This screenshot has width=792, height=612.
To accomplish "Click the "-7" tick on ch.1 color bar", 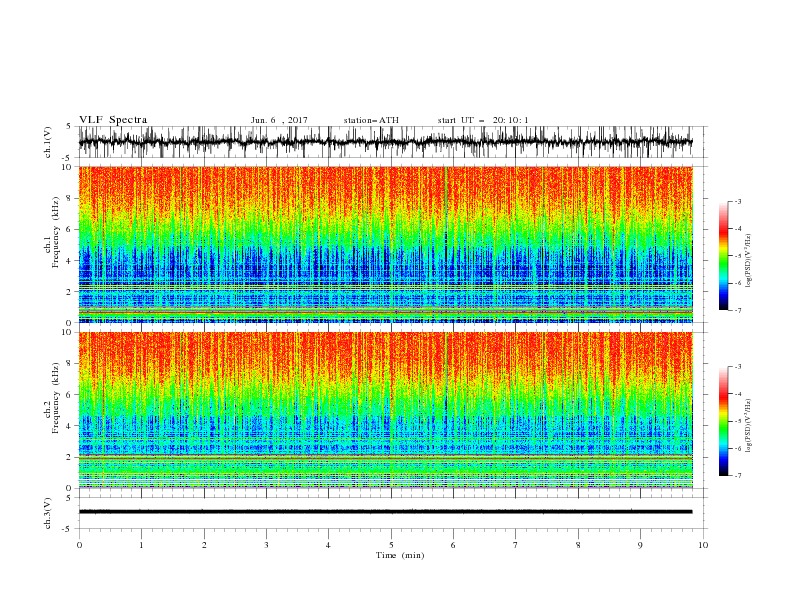I will click(737, 310).
